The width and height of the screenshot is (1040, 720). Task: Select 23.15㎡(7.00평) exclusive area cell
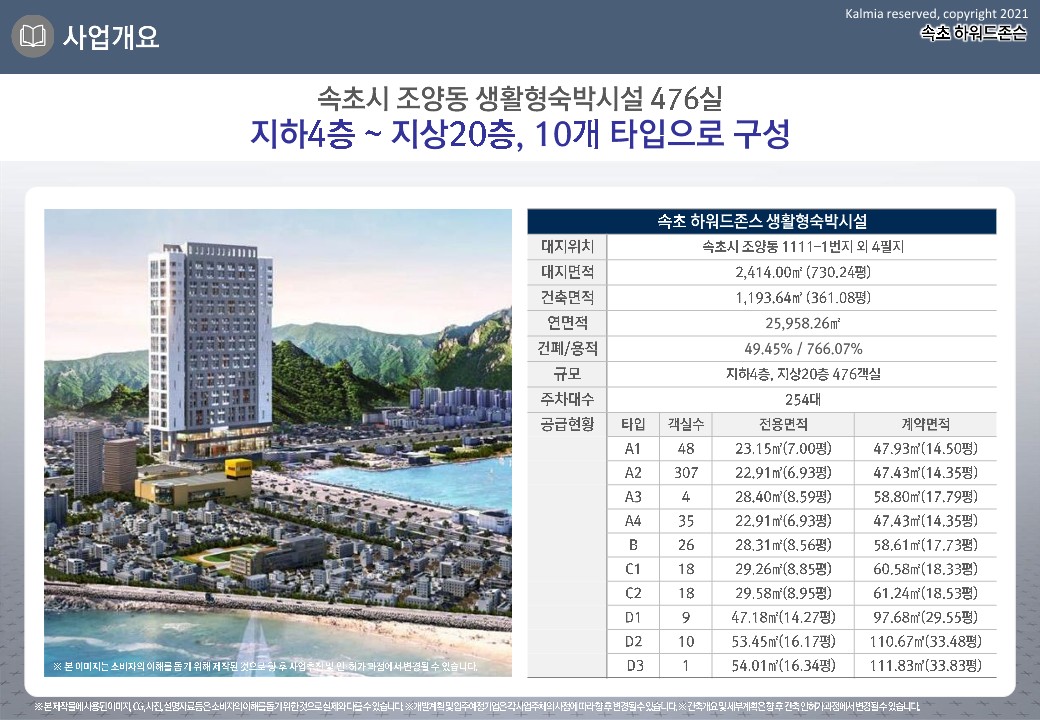point(783,449)
